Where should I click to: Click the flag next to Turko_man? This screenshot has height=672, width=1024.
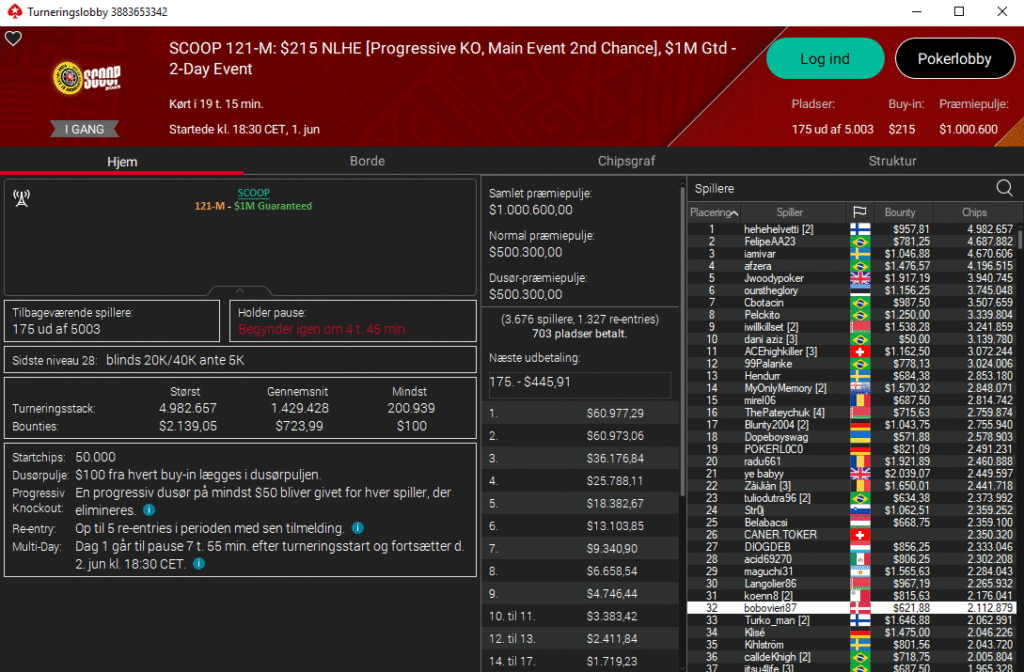859,620
